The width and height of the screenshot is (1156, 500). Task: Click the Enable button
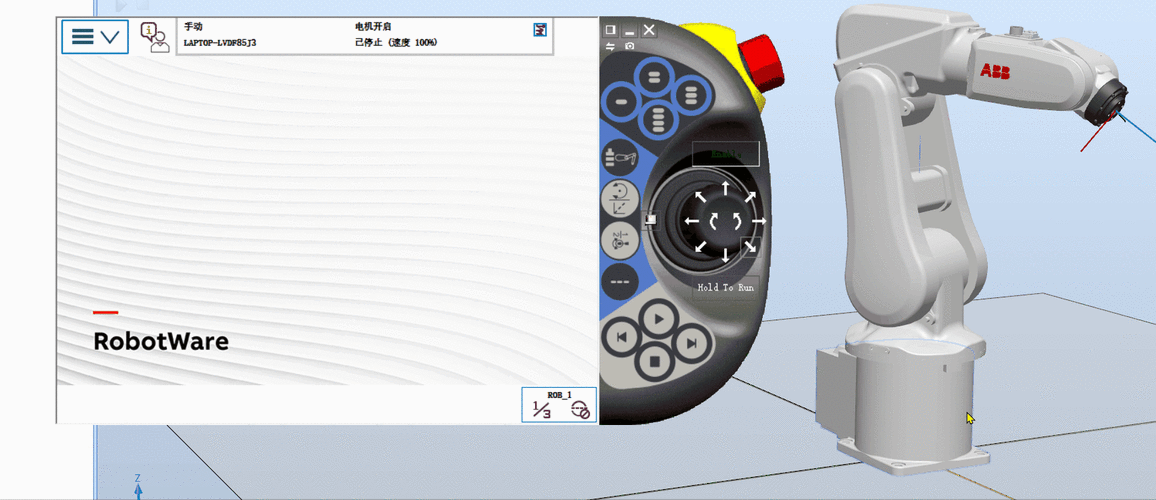tap(725, 154)
